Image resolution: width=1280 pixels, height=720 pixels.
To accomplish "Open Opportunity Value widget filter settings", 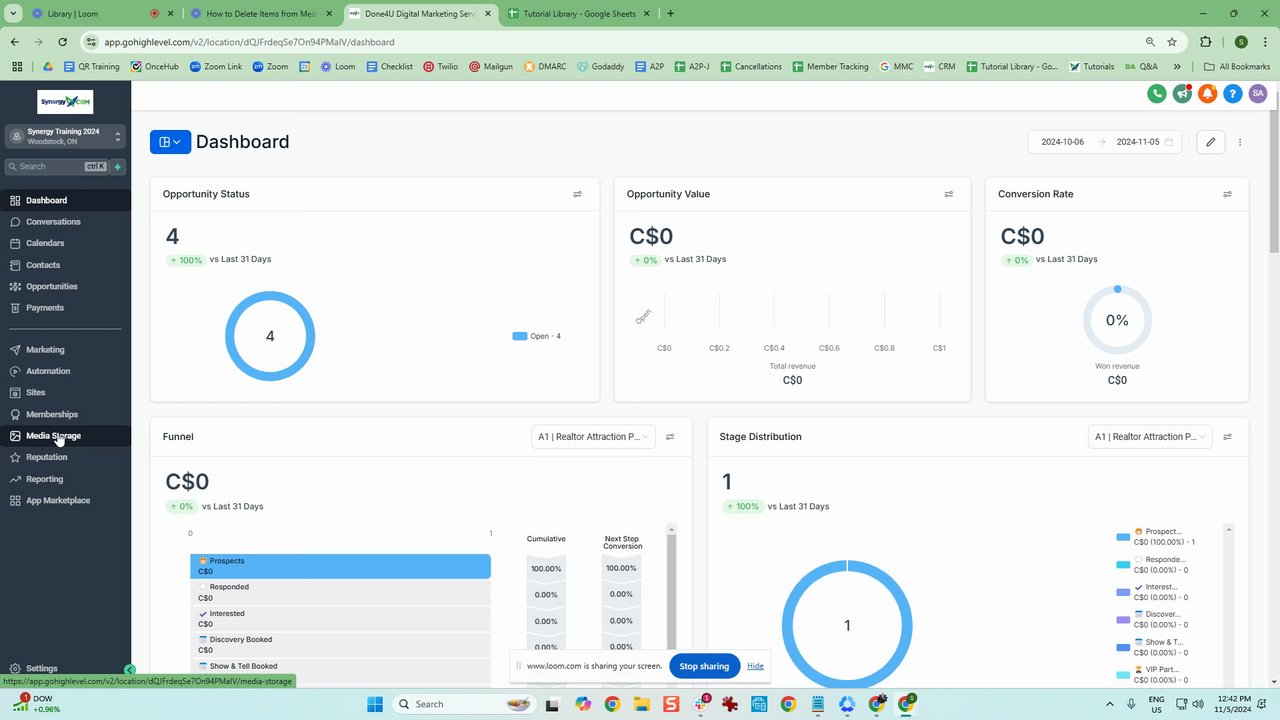I will 949,194.
